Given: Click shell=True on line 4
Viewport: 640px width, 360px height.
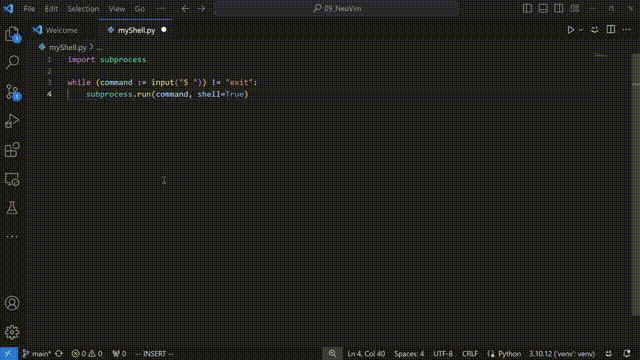Looking at the screenshot, I should click(x=220, y=94).
